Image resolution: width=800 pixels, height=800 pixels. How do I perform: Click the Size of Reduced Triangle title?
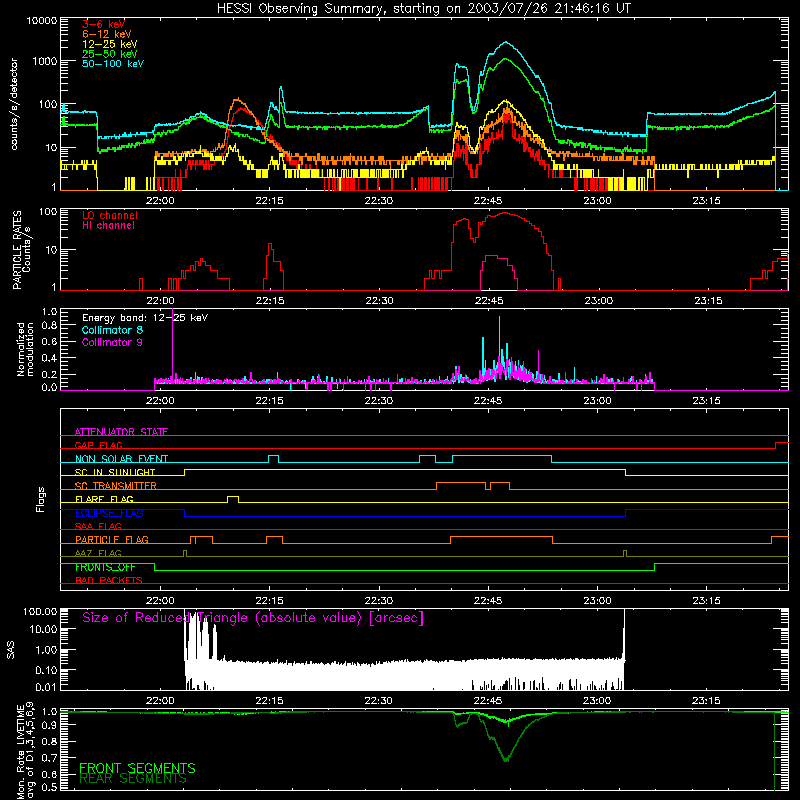click(253, 618)
